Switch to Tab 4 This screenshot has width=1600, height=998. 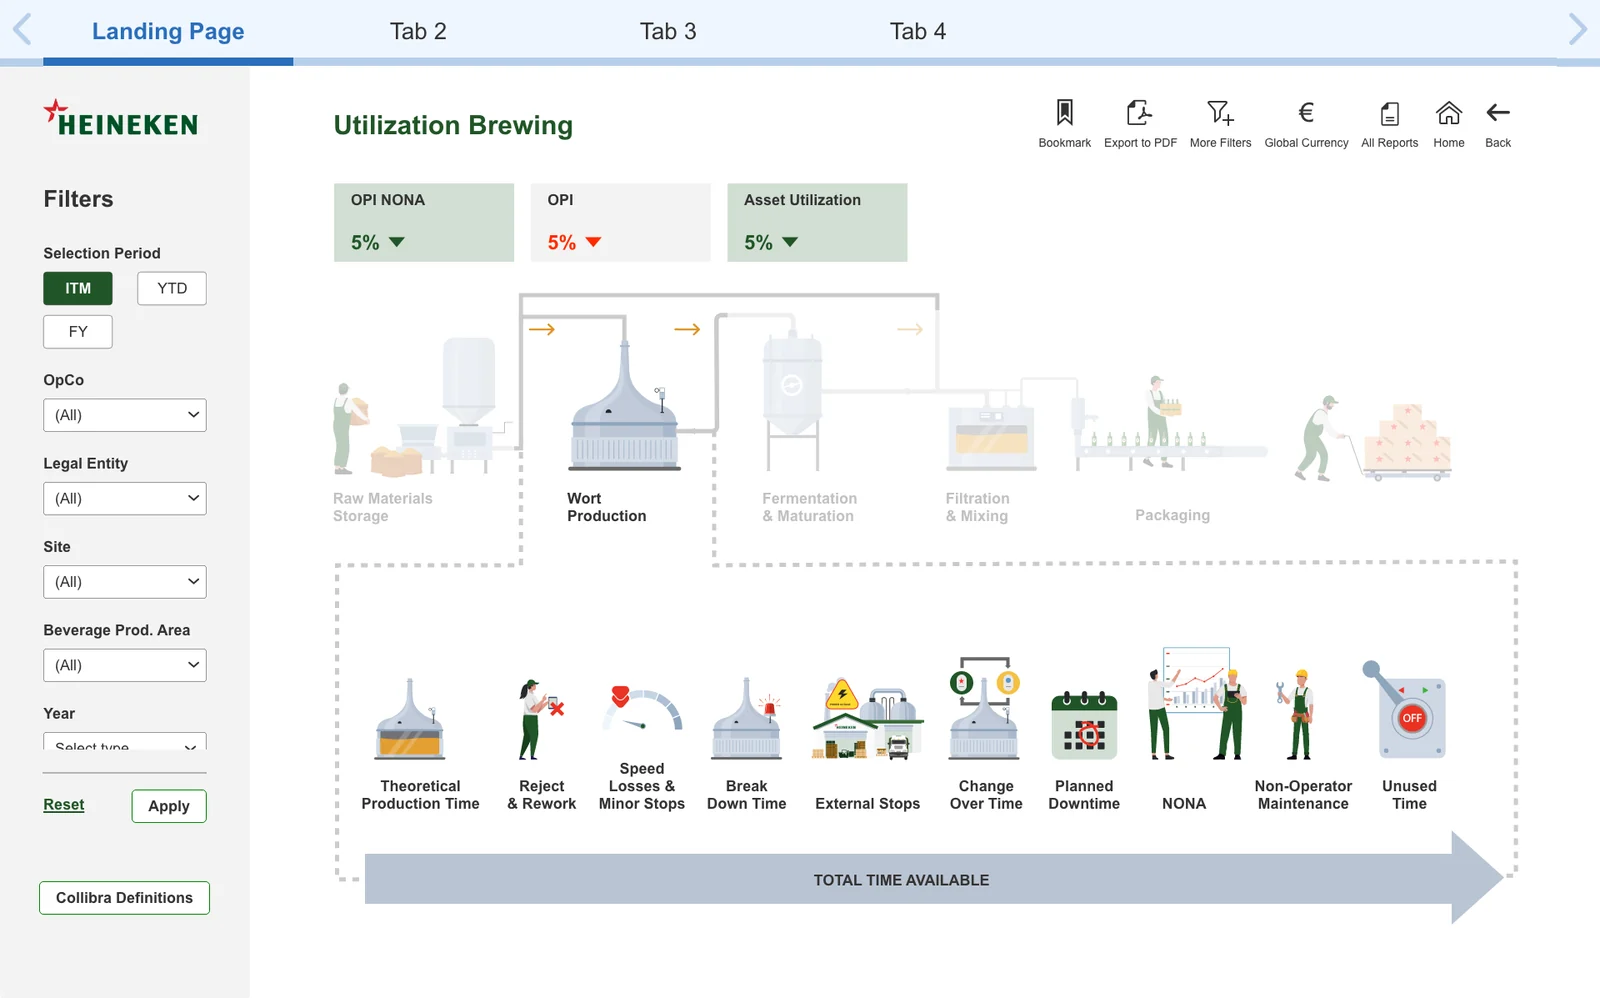918,31
